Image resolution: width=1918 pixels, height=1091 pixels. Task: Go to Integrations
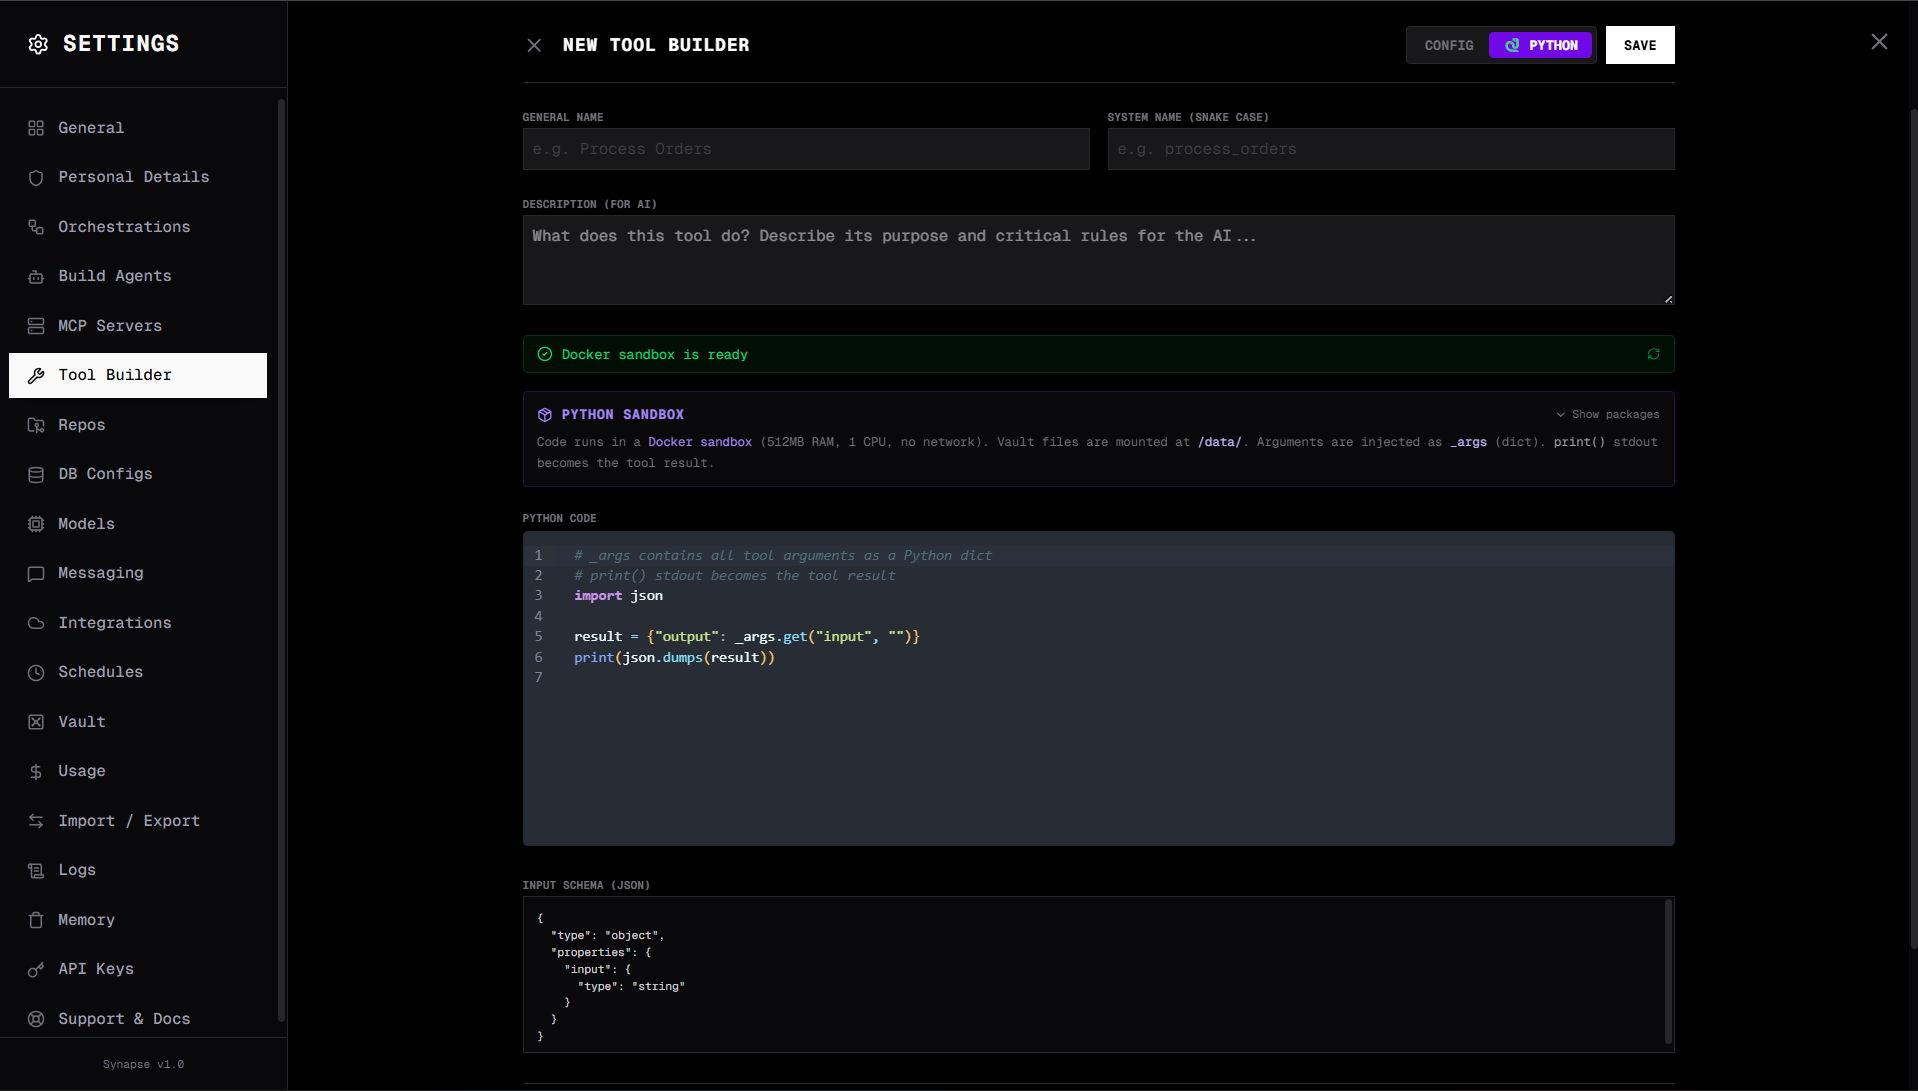coord(138,623)
